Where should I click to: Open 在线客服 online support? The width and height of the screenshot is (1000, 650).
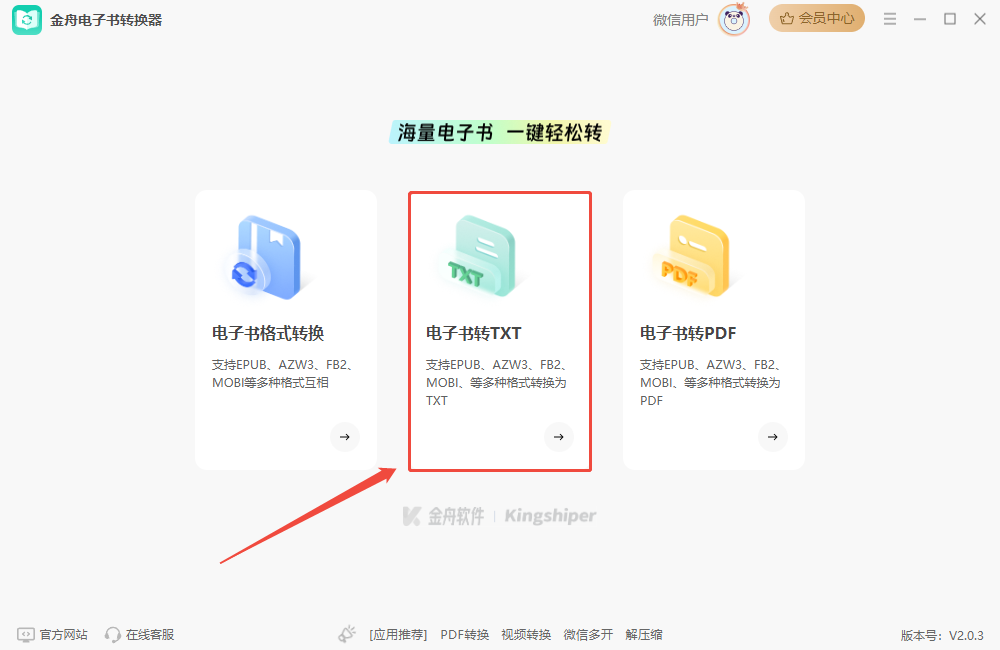click(x=150, y=635)
